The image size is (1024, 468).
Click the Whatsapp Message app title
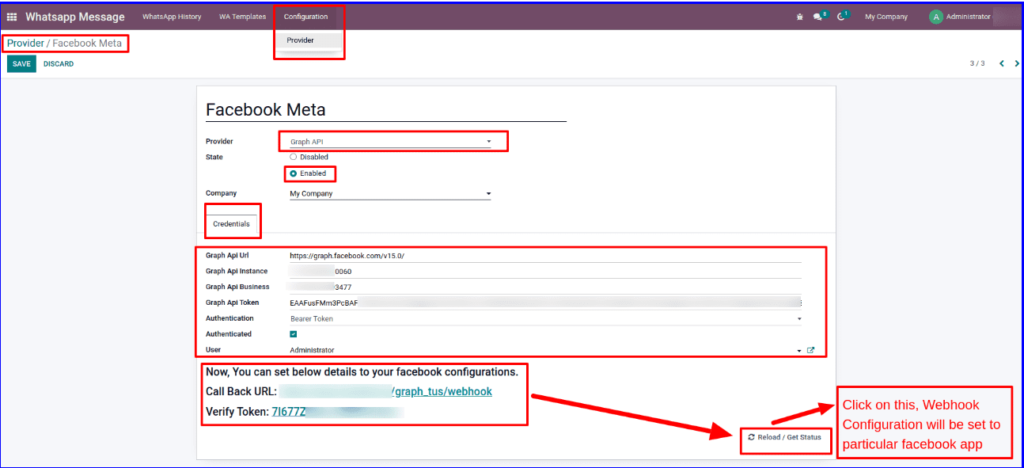point(75,17)
